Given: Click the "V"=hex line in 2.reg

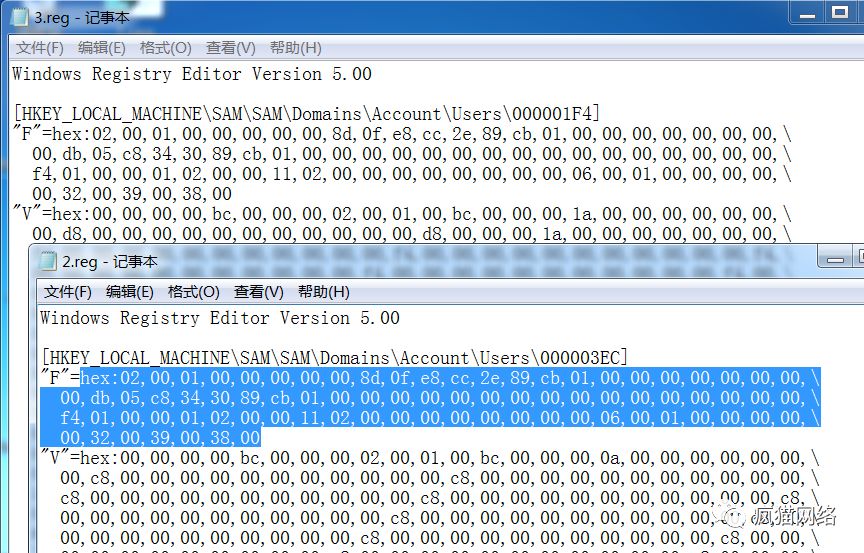Looking at the screenshot, I should 430,458.
